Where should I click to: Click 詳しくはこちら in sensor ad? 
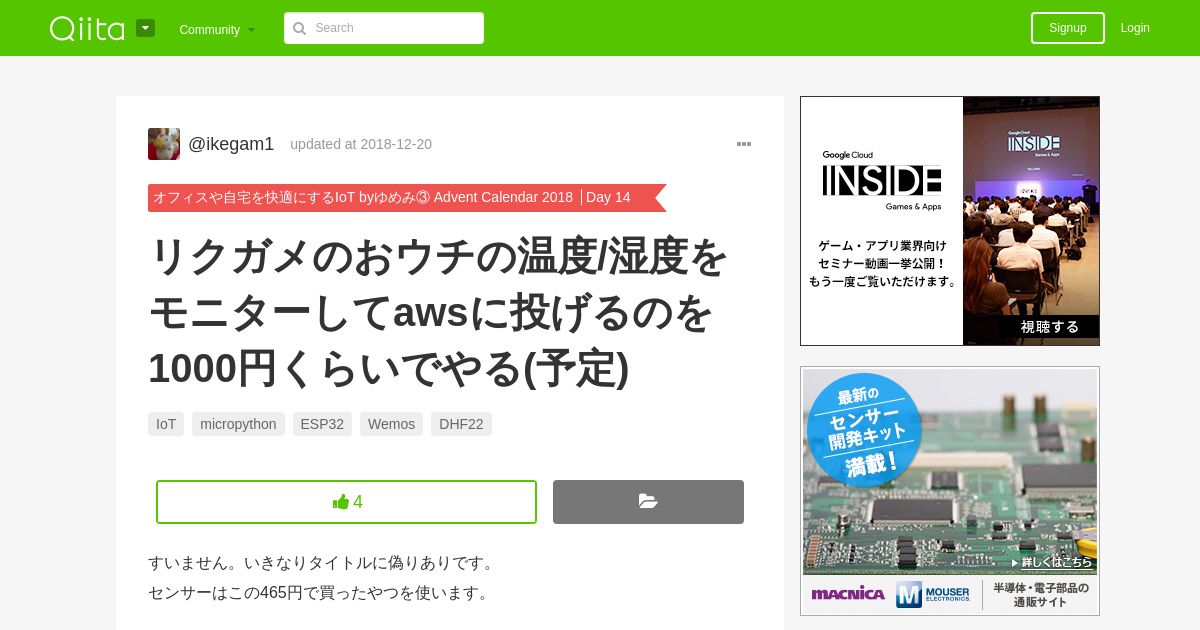click(1051, 562)
